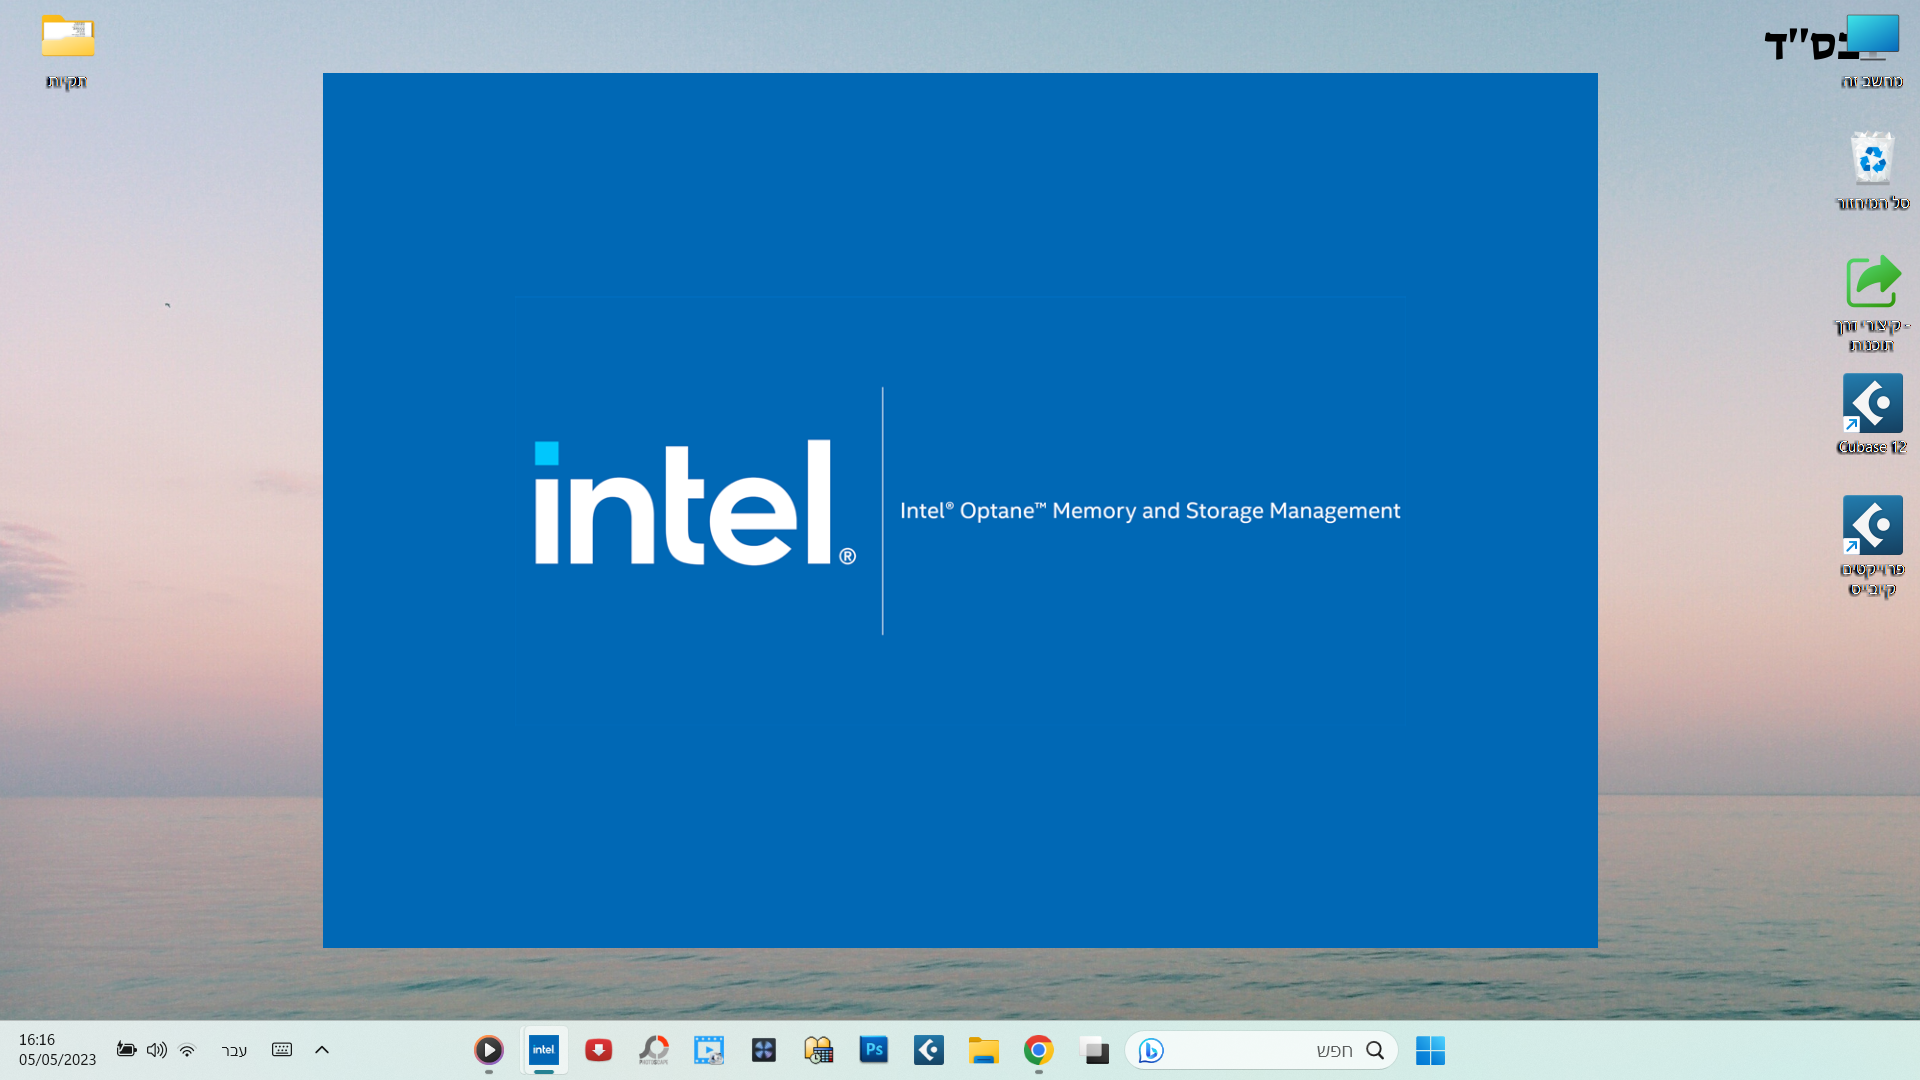
Task: Open the video editor taskbar icon
Action: (x=709, y=1050)
